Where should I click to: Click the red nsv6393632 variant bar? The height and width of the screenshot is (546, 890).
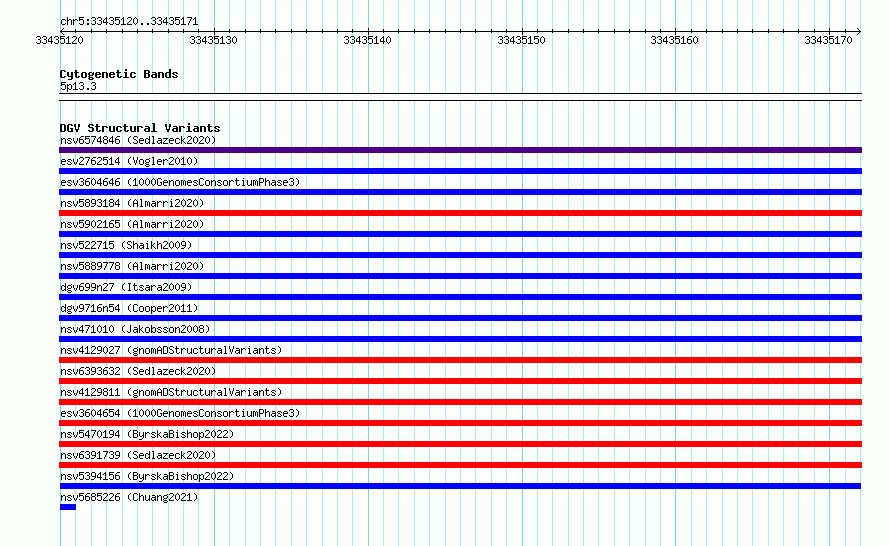click(x=460, y=381)
